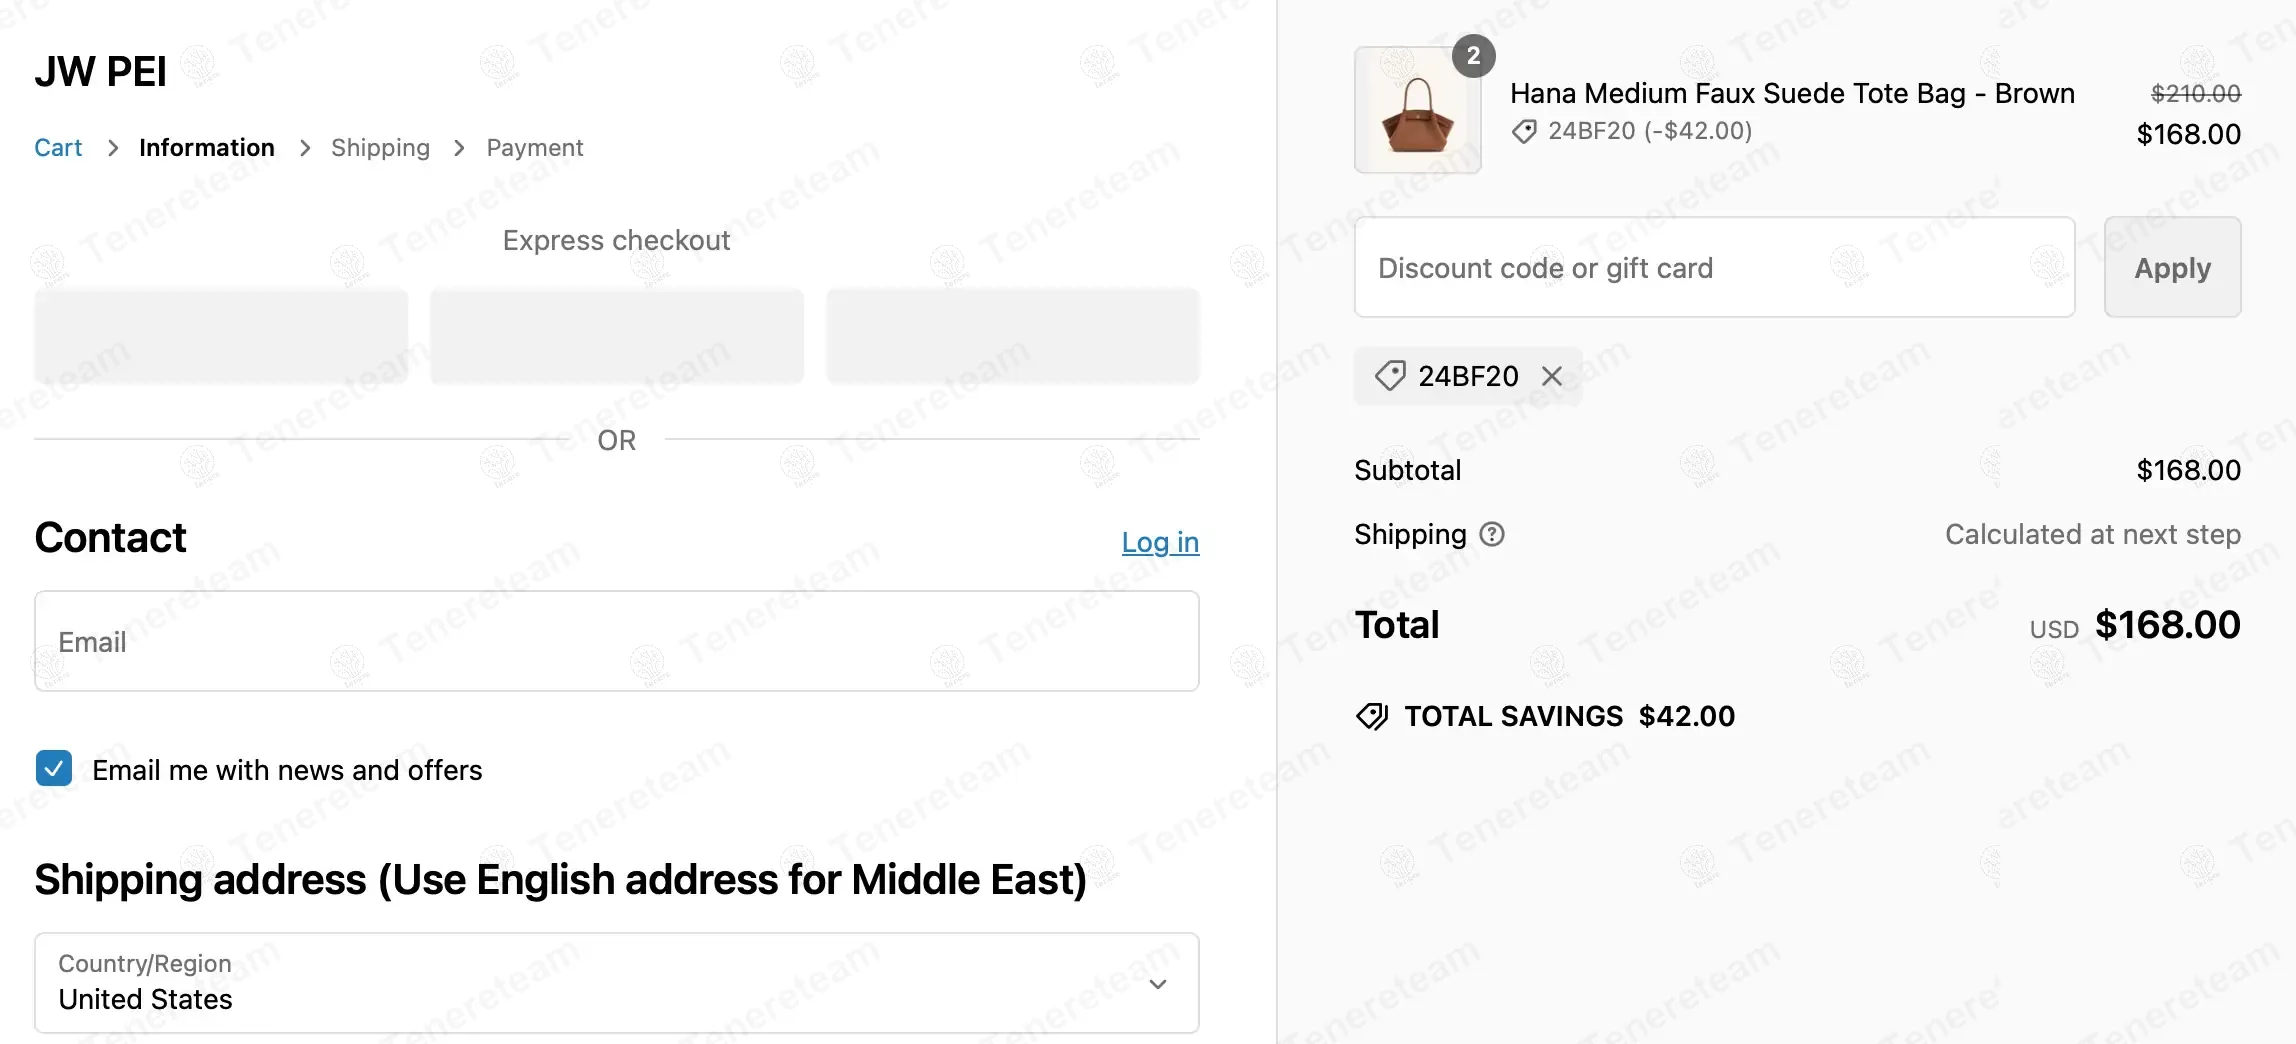Click the Shipping help question mark icon

point(1492,534)
